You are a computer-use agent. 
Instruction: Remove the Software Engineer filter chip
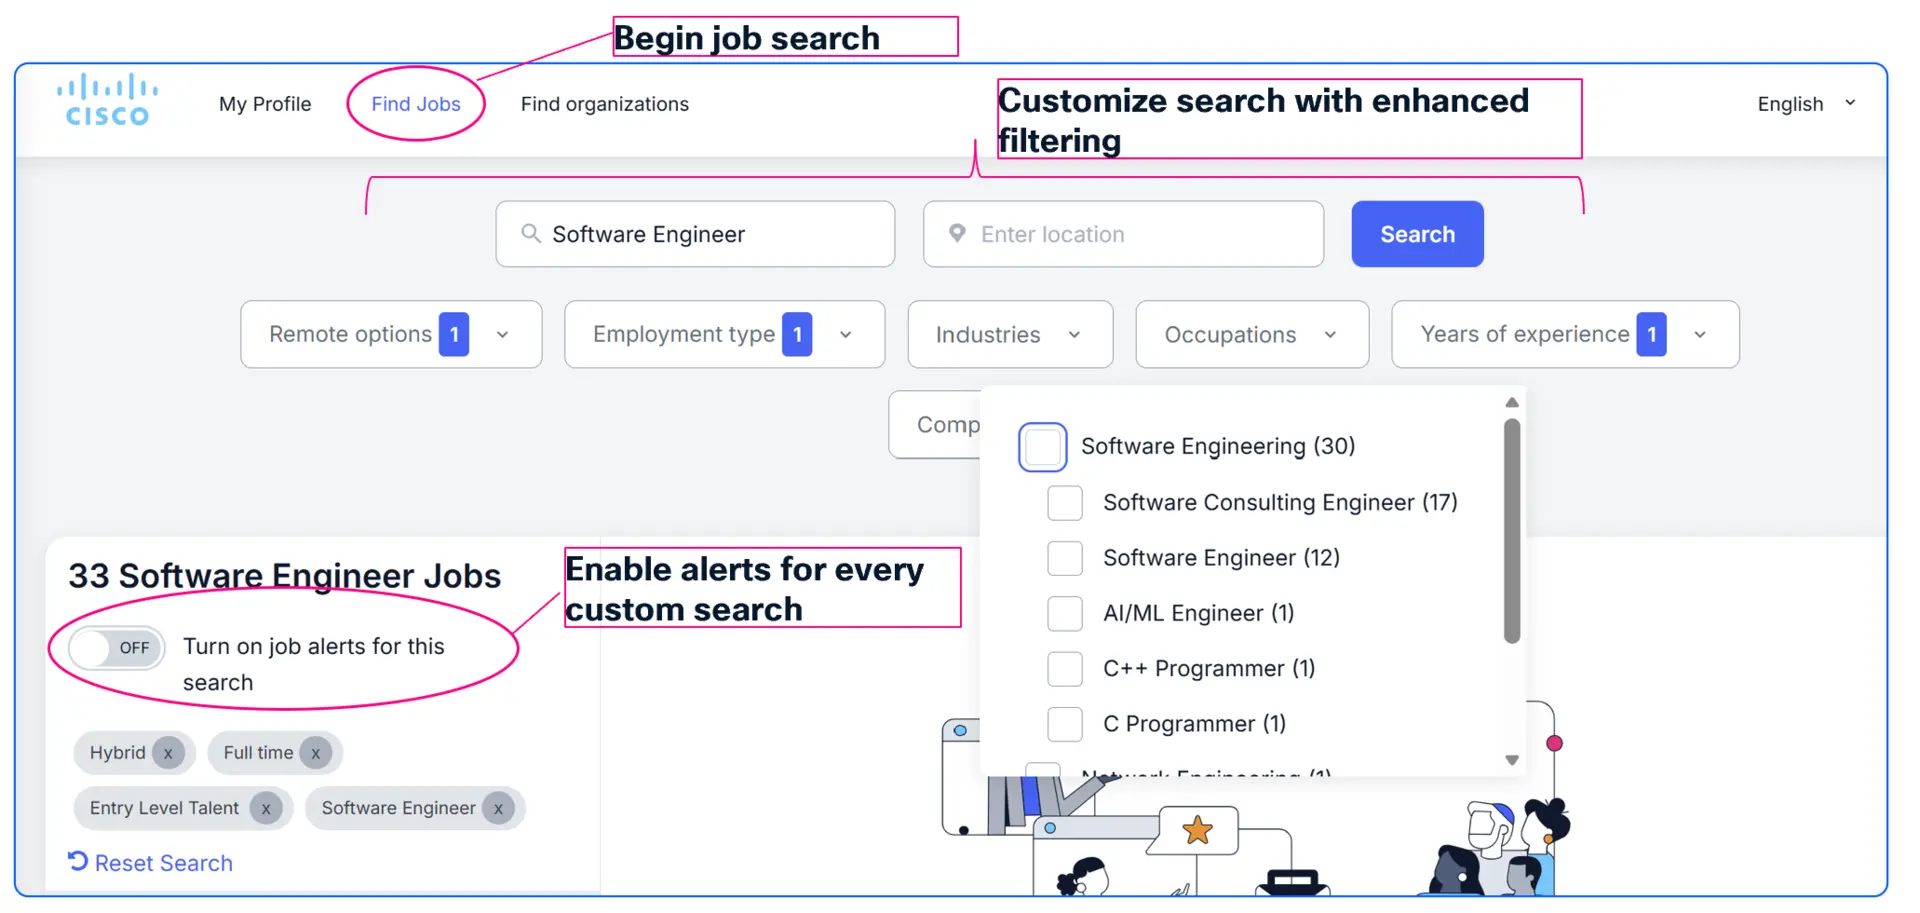pyautogui.click(x=498, y=808)
